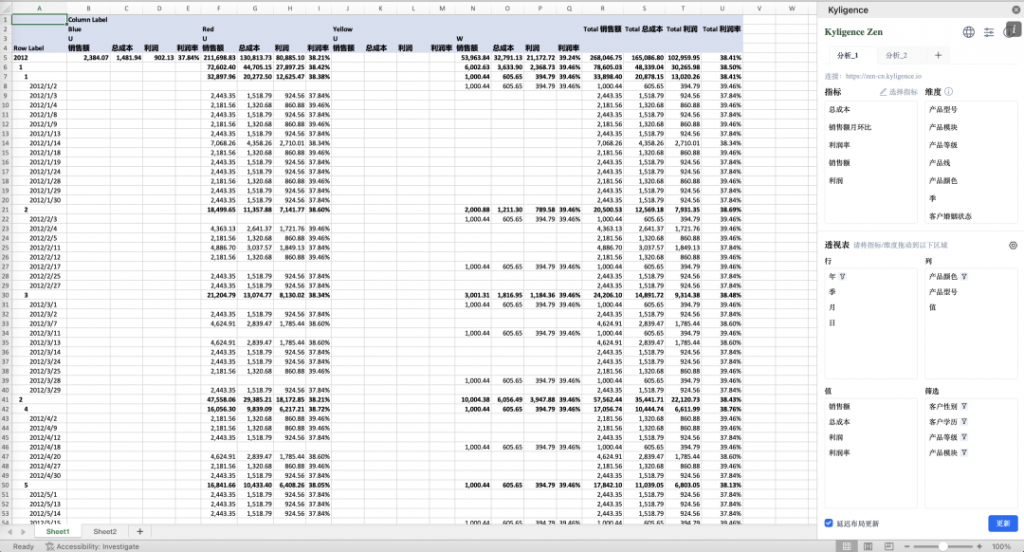
Task: Click the previous sheet navigation arrow
Action: (x=10, y=532)
